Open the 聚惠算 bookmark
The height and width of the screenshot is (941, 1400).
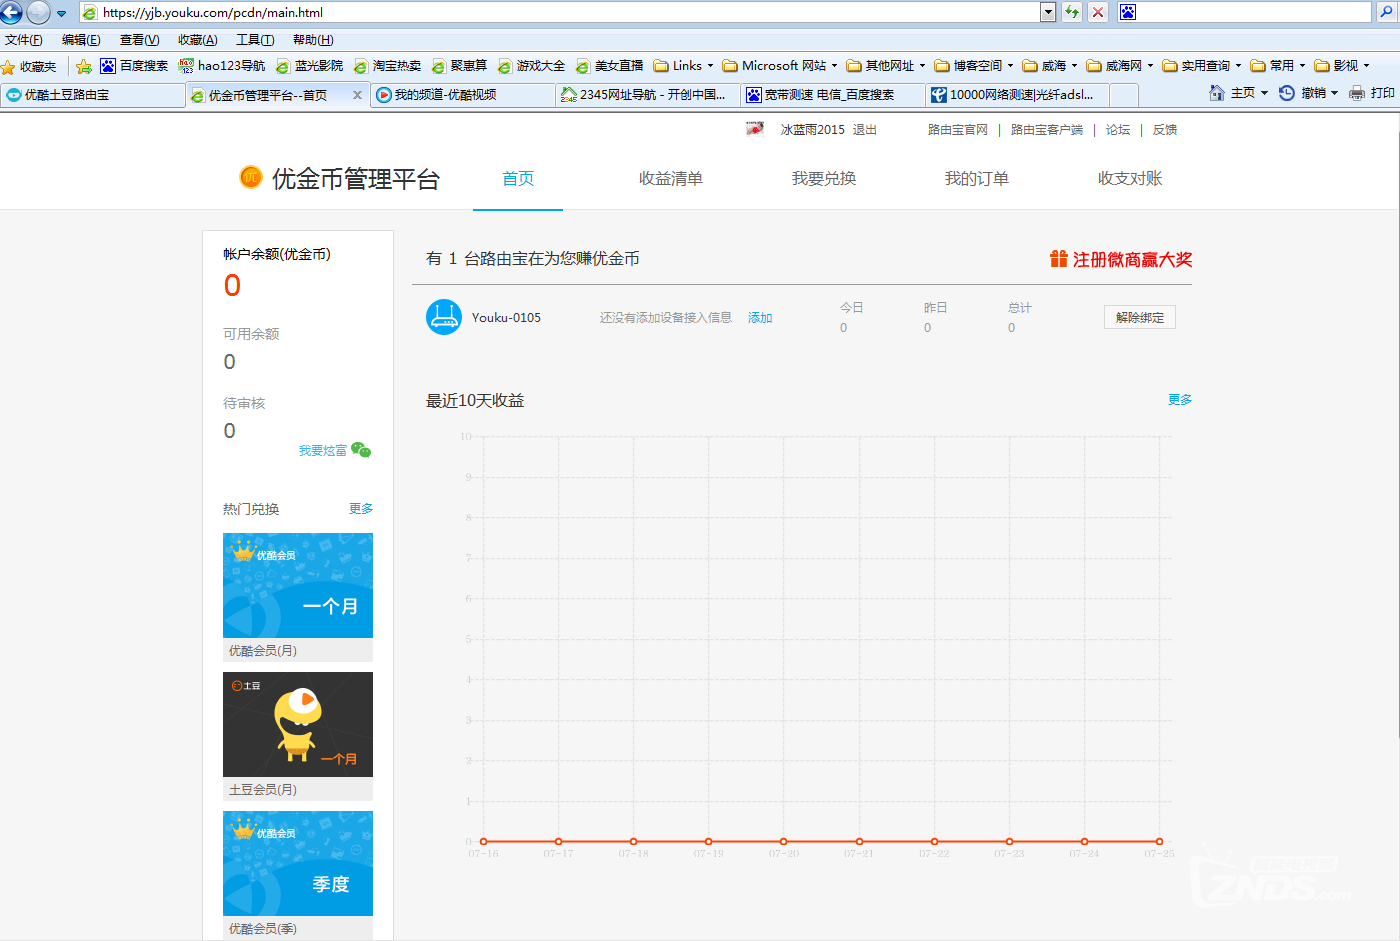pos(459,66)
